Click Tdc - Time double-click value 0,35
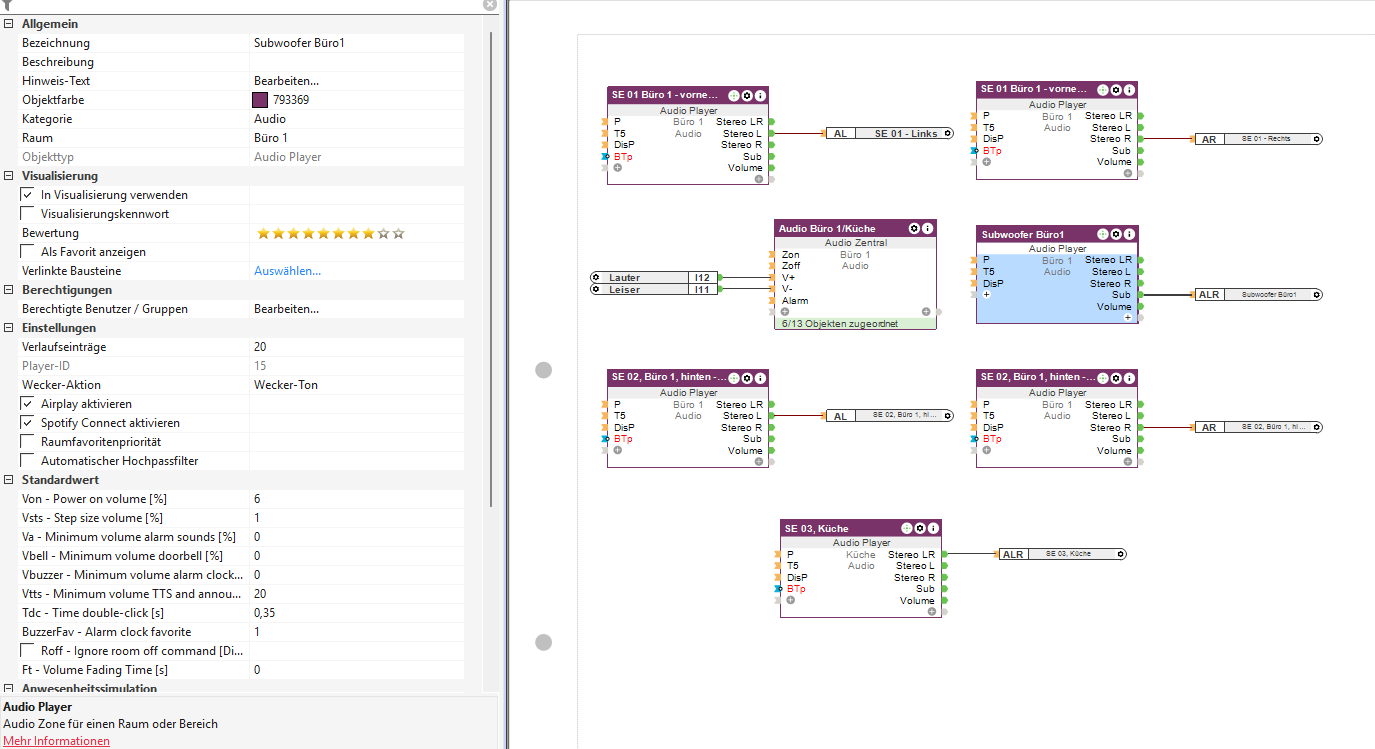The width and height of the screenshot is (1375, 749). (x=357, y=613)
